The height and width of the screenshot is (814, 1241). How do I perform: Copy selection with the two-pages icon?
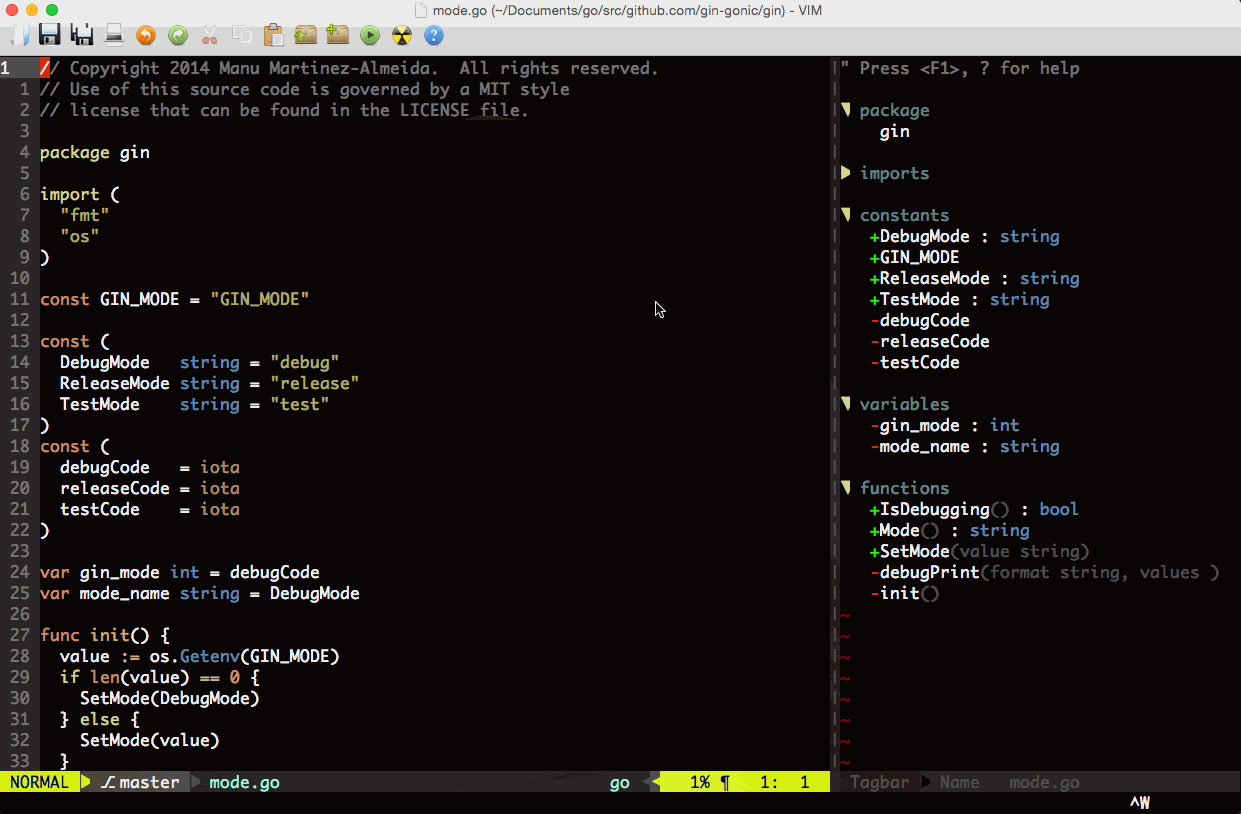(242, 36)
